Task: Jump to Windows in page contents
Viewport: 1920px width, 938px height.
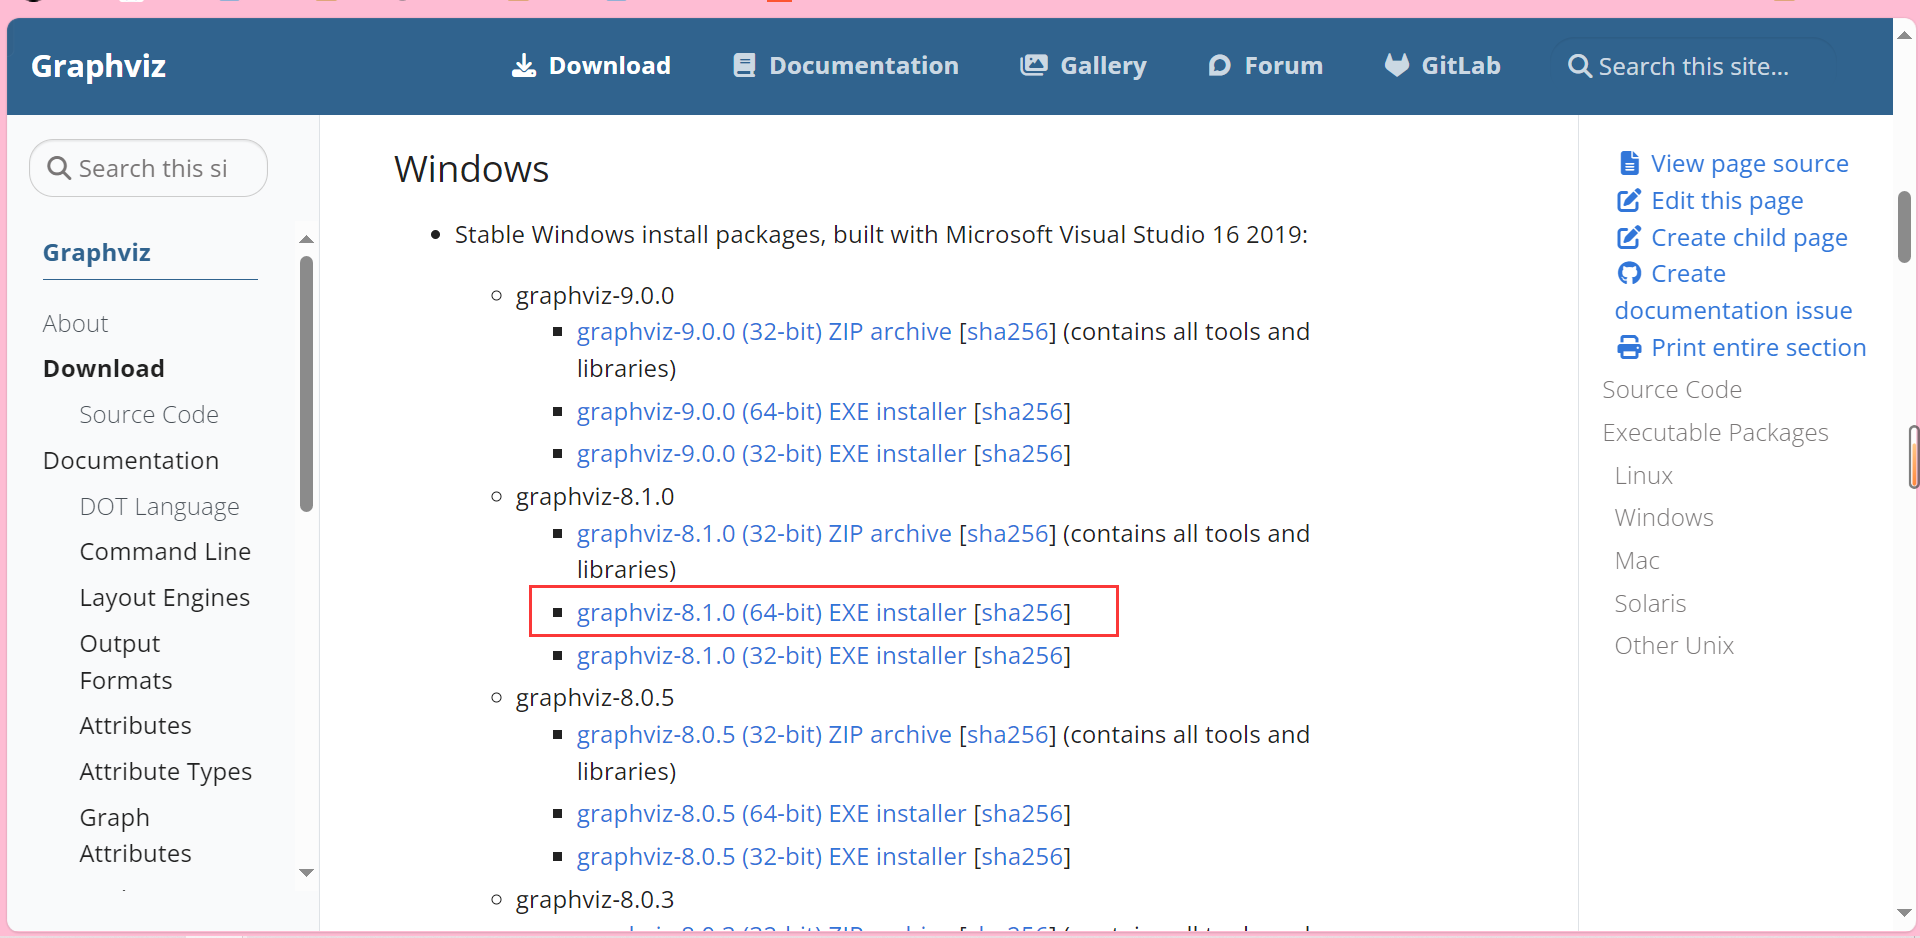Action: click(x=1664, y=517)
